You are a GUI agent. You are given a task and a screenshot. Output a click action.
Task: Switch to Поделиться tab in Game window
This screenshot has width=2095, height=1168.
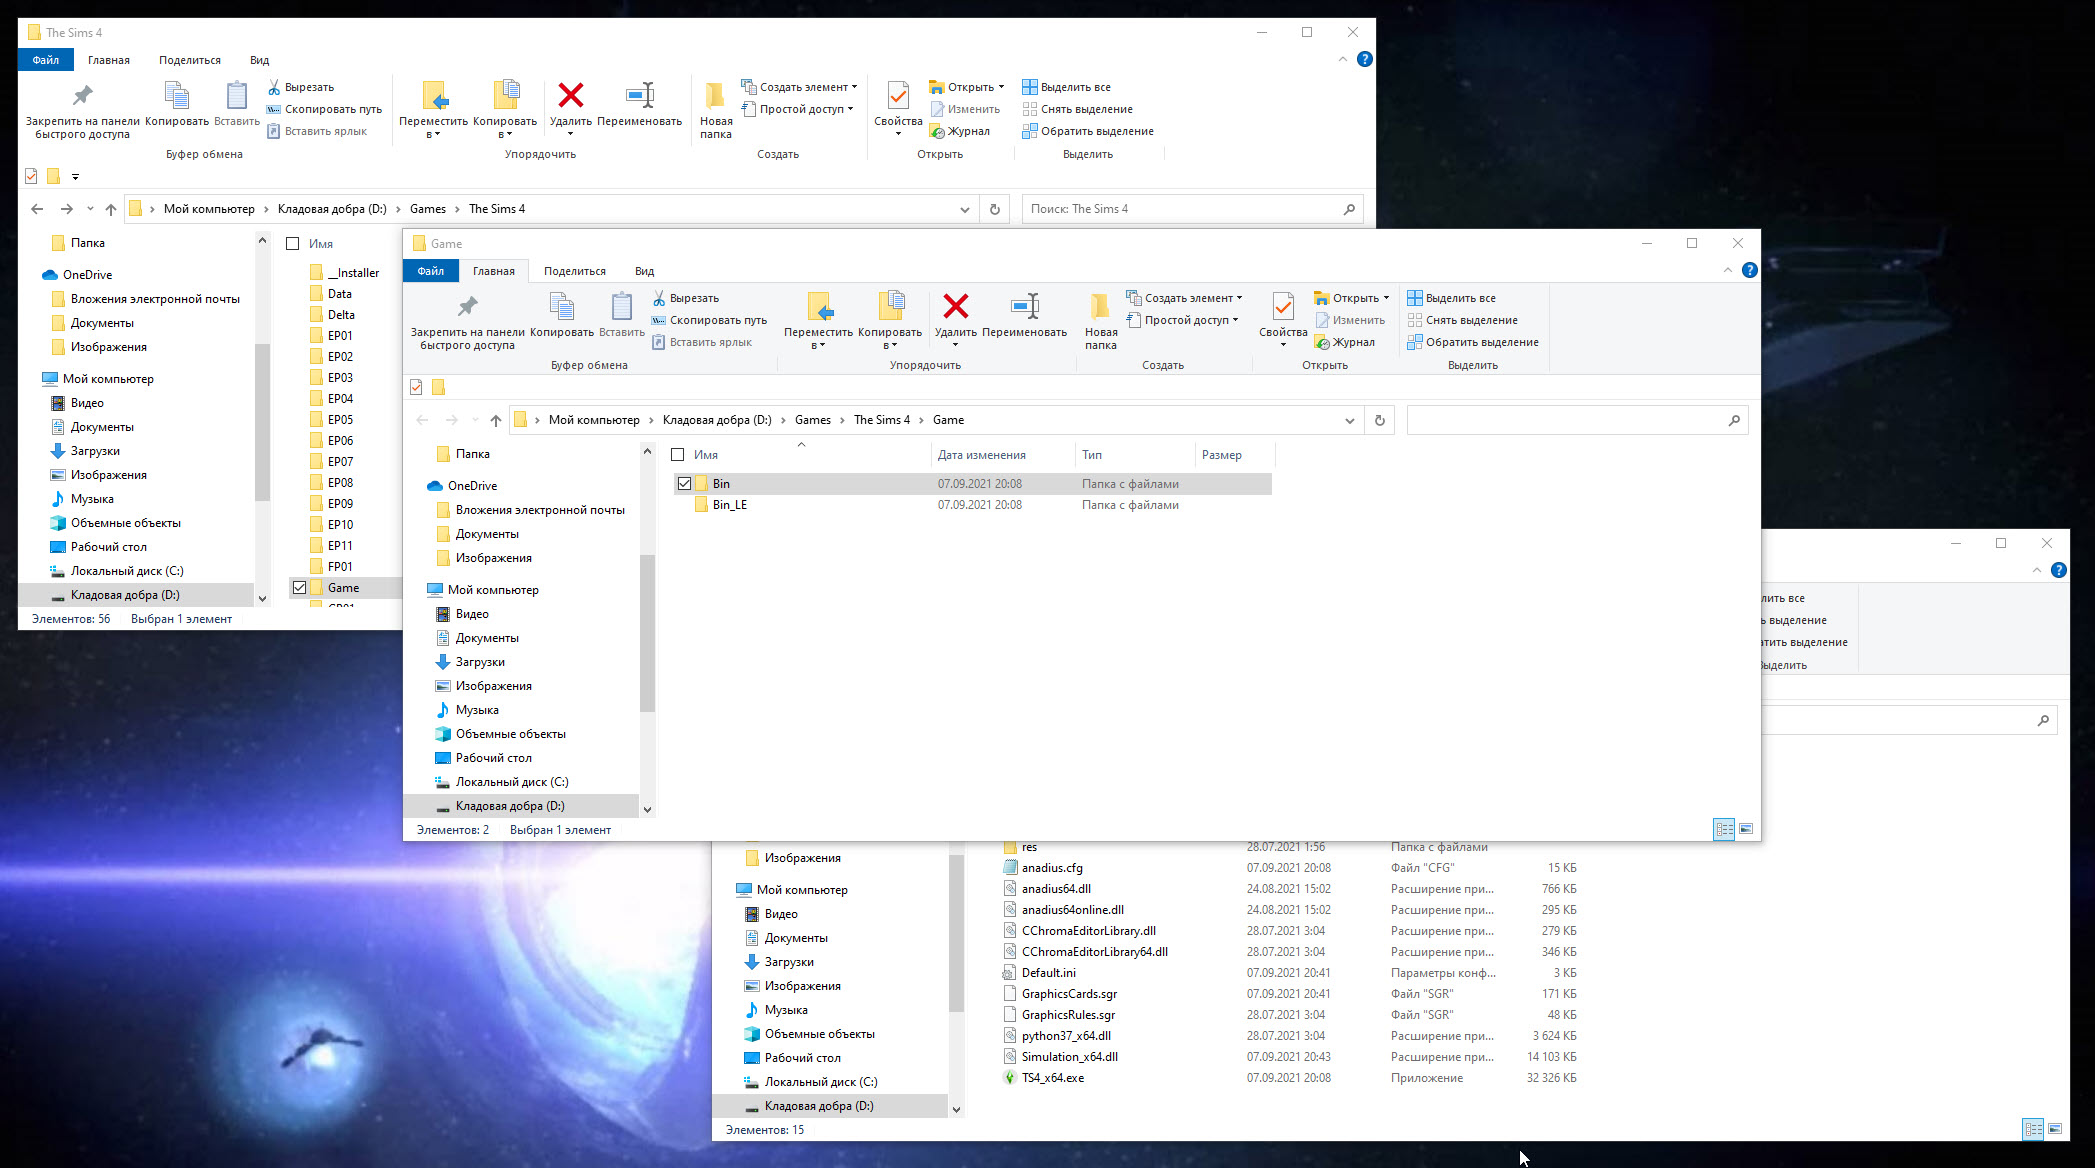(x=575, y=271)
